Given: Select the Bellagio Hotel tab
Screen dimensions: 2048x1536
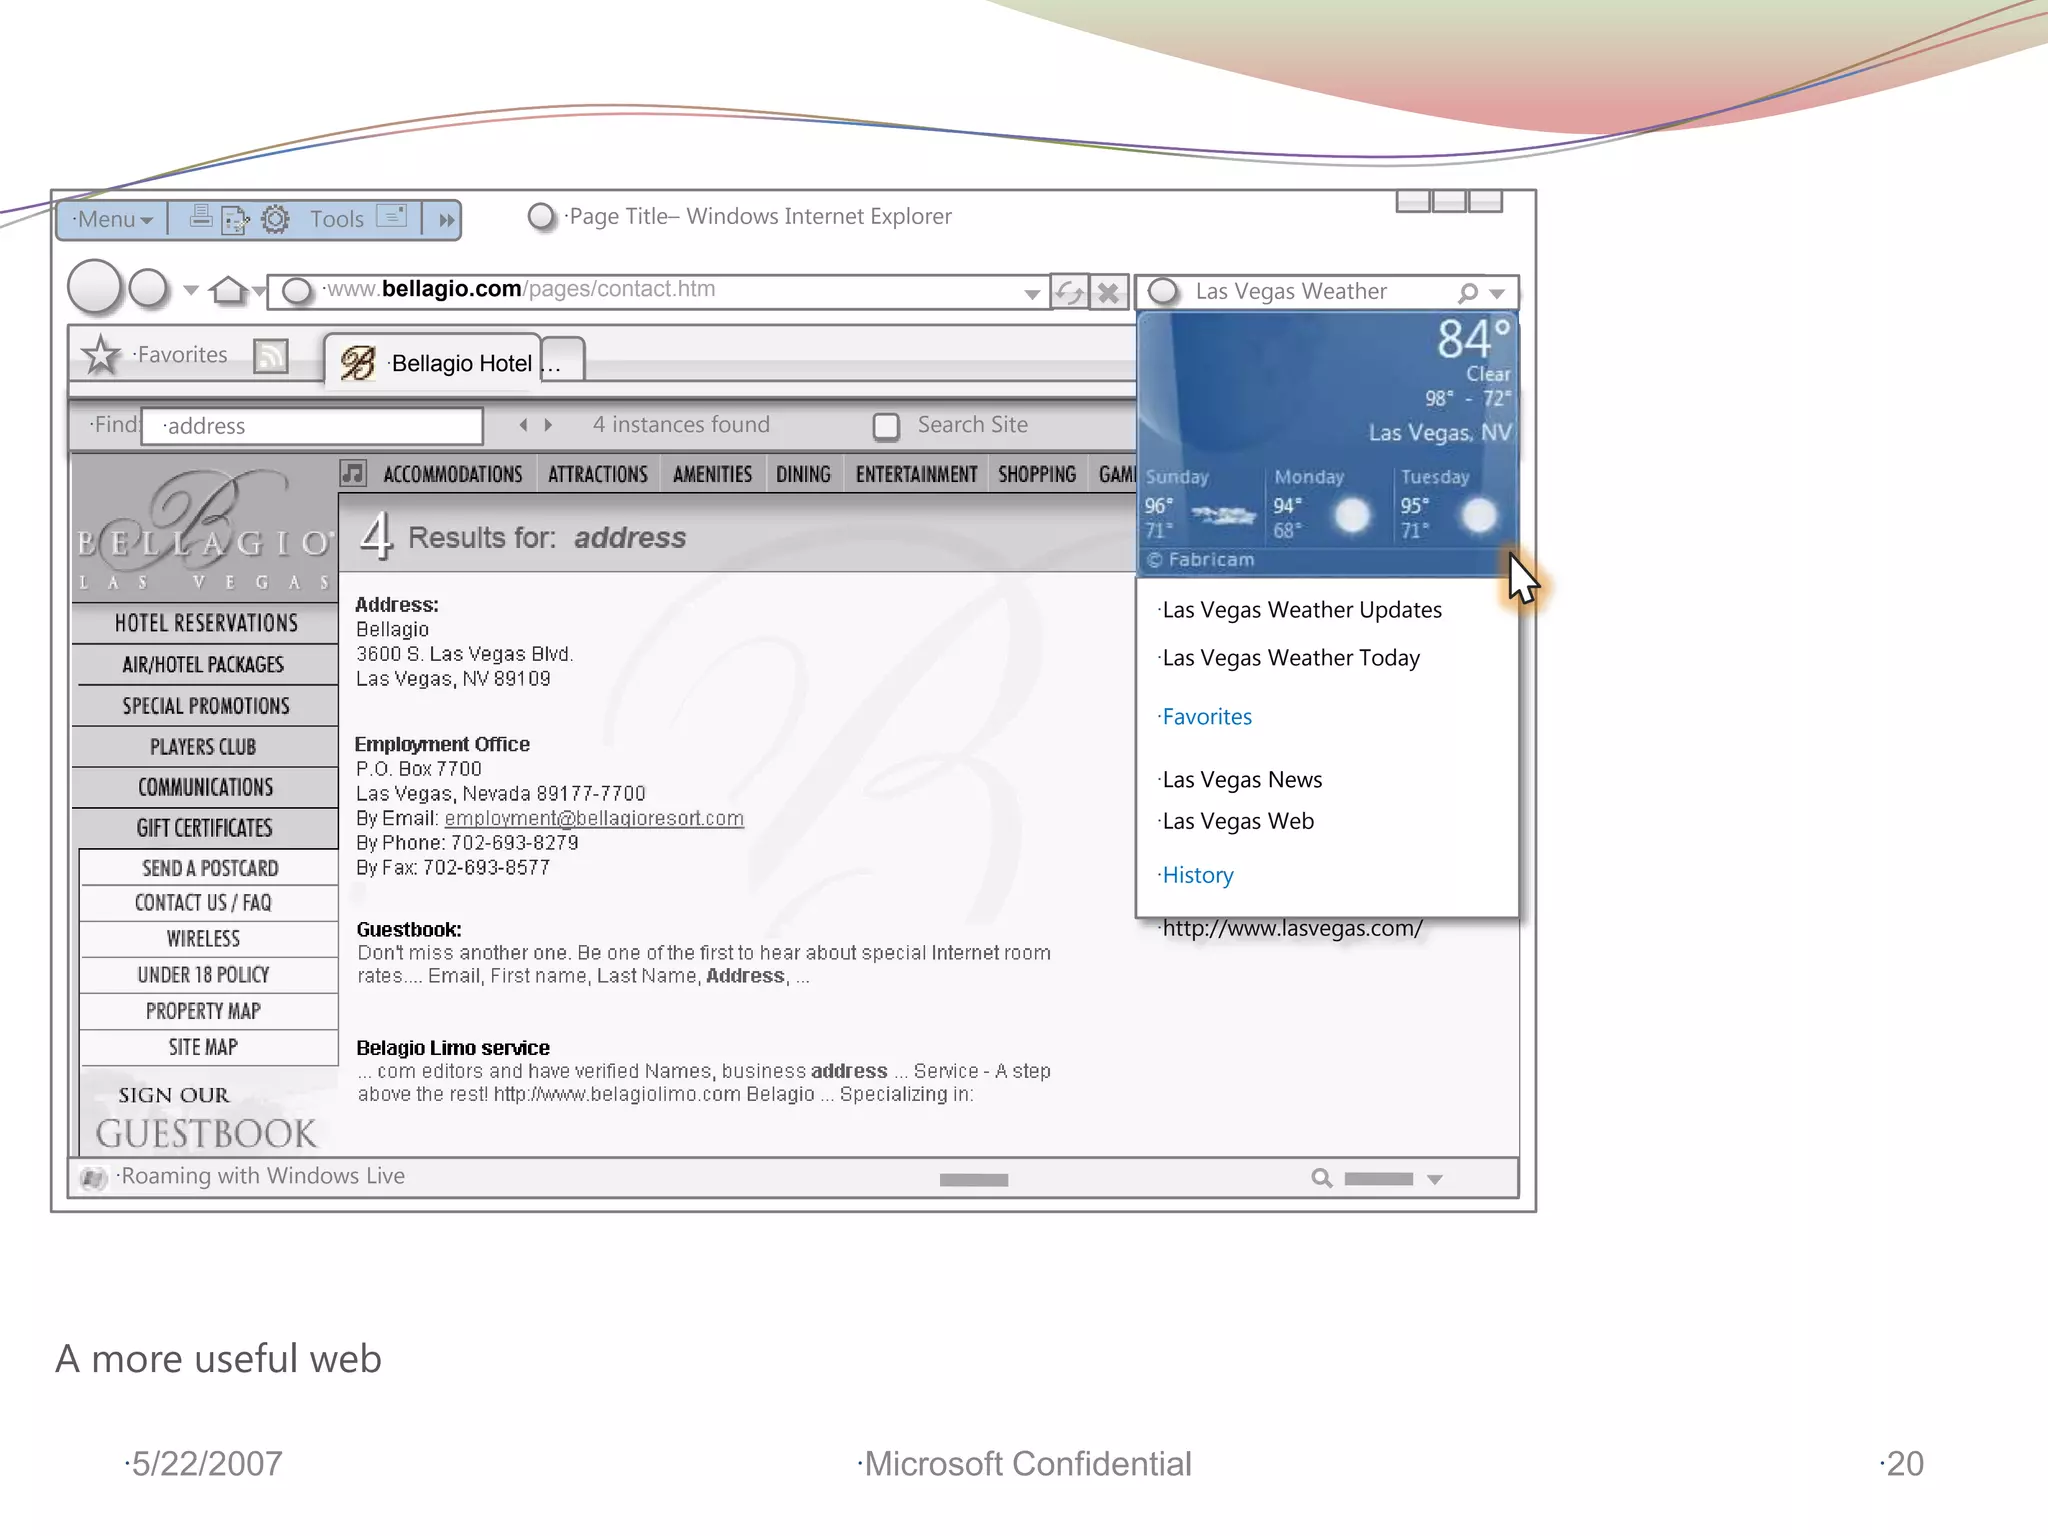Looking at the screenshot, I should [433, 362].
